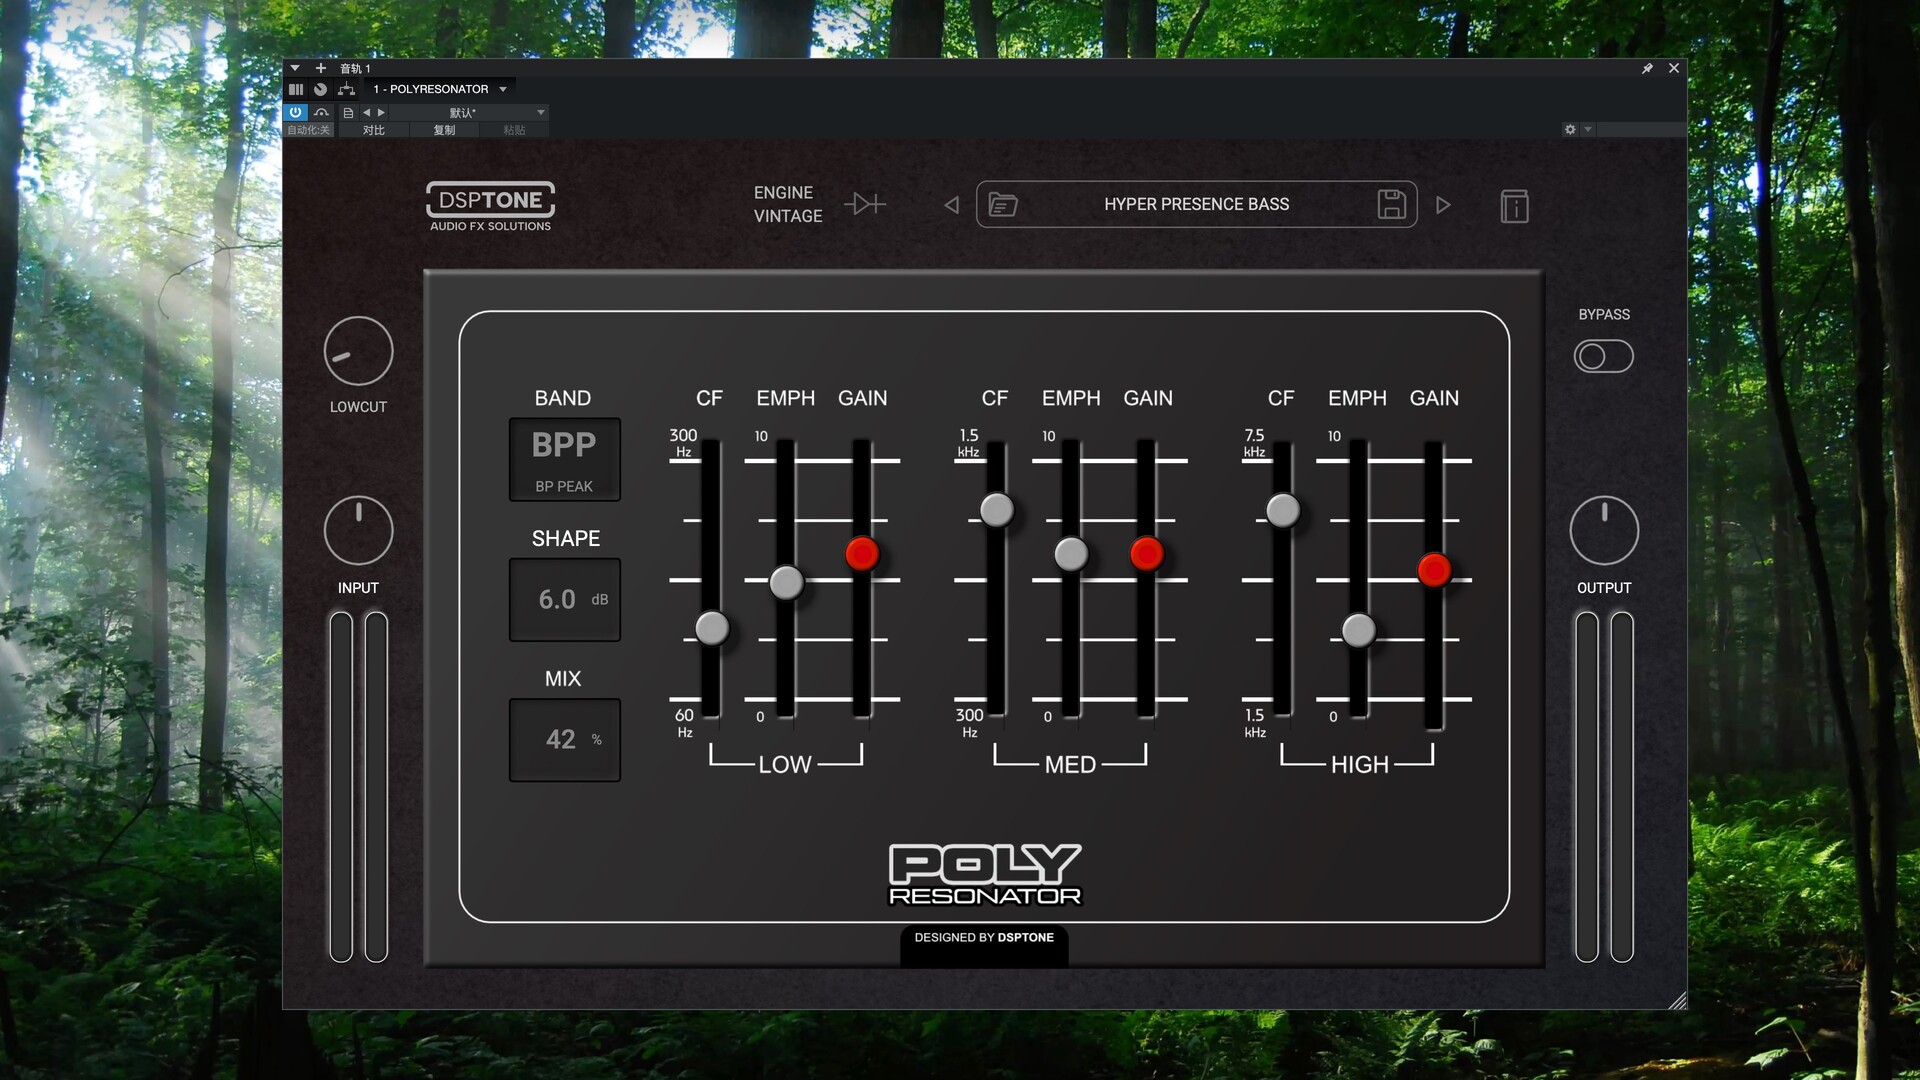Expand the settings gear dropdown arrow

point(1588,130)
